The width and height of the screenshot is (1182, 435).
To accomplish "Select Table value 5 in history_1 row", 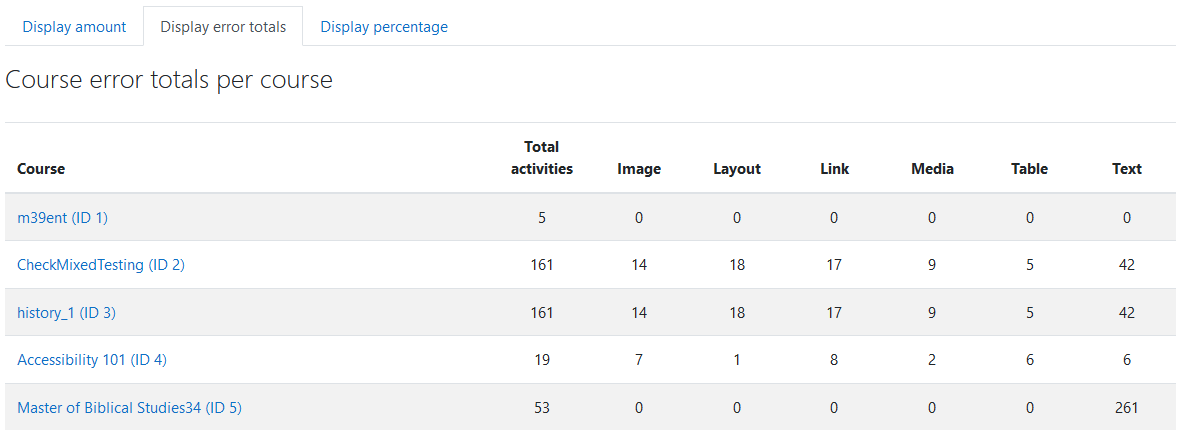I will 1030,313.
